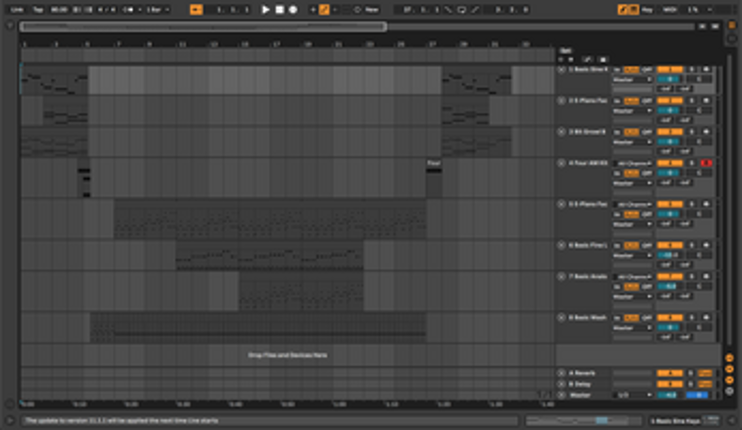The height and width of the screenshot is (430, 742).
Task: Toggle the Automation Arm button
Action: point(324,9)
